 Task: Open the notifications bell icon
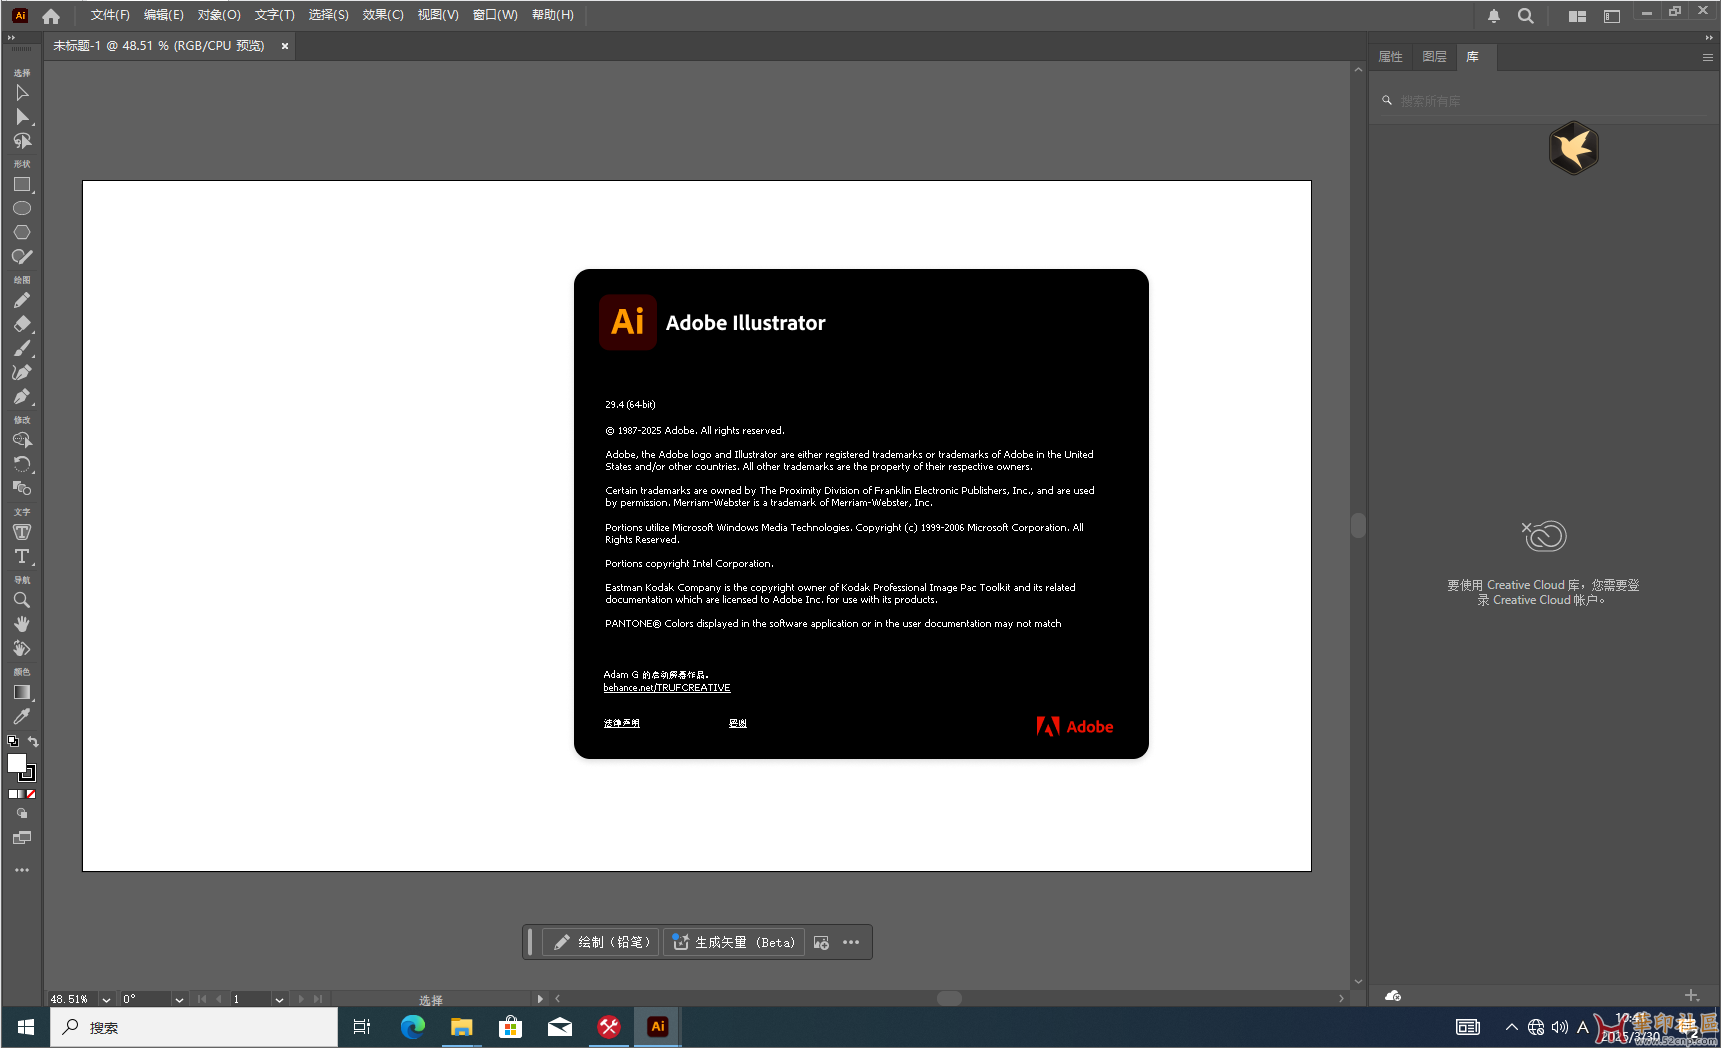(1494, 16)
